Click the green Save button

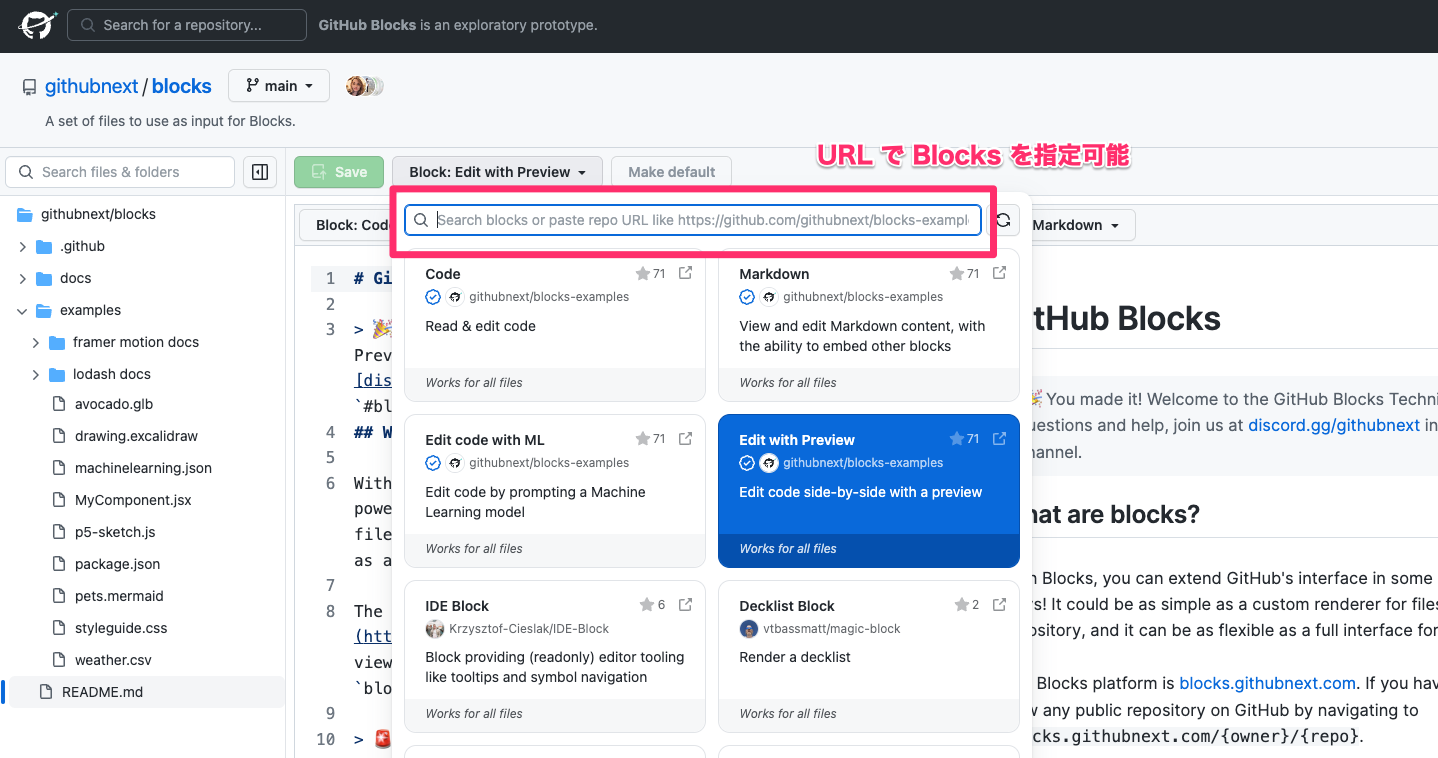coord(338,171)
